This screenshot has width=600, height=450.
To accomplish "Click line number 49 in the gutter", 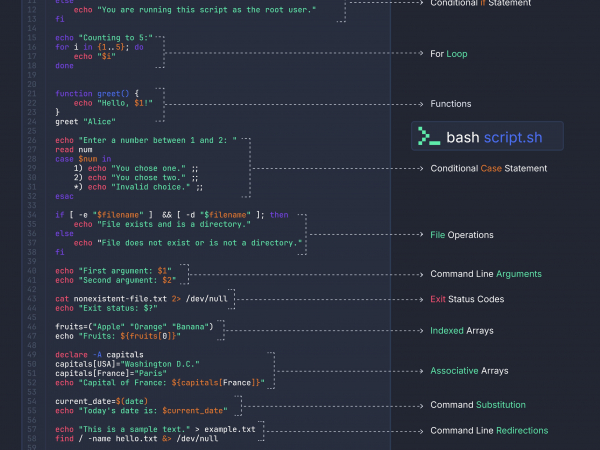I will click(32, 355).
